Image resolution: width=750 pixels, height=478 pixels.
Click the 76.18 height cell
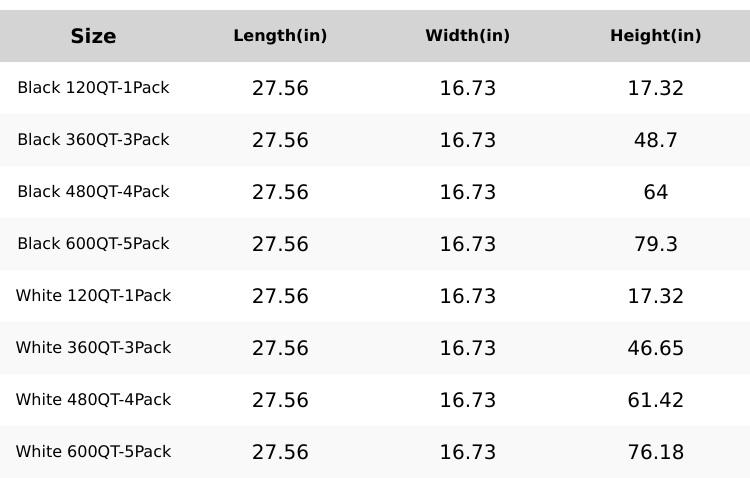click(655, 452)
